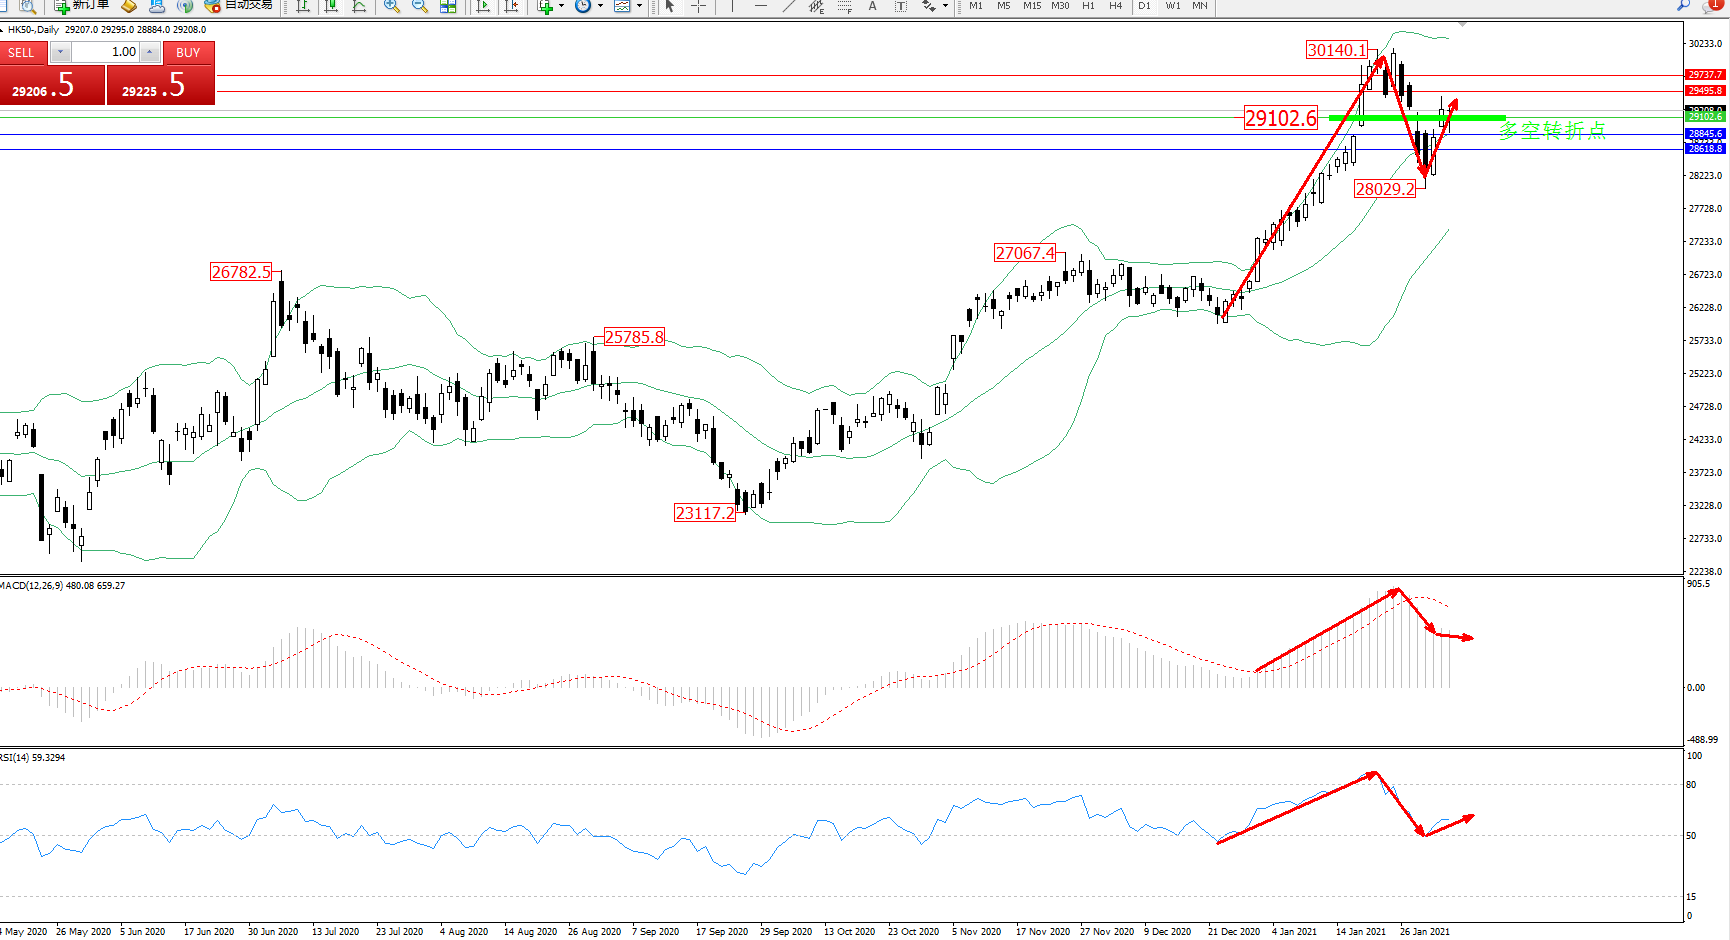Select the text label 'T' tool

click(900, 6)
